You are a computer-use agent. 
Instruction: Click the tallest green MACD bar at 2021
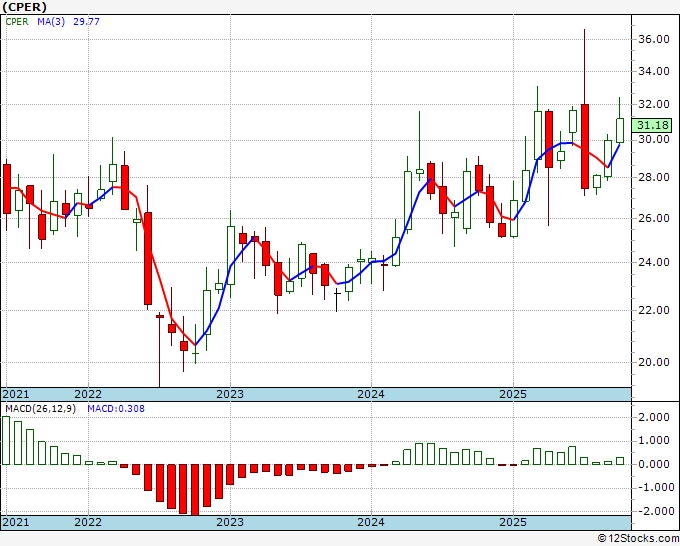point(6,441)
